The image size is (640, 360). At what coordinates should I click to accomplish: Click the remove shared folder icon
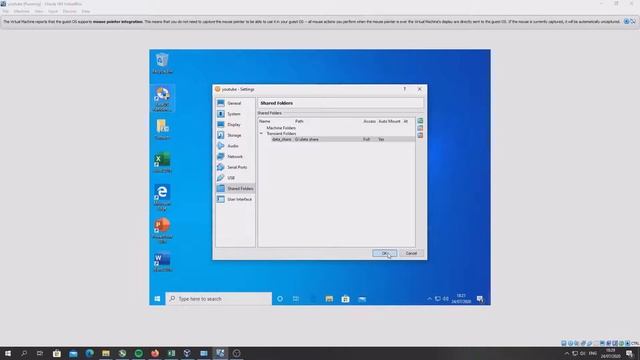[420, 135]
